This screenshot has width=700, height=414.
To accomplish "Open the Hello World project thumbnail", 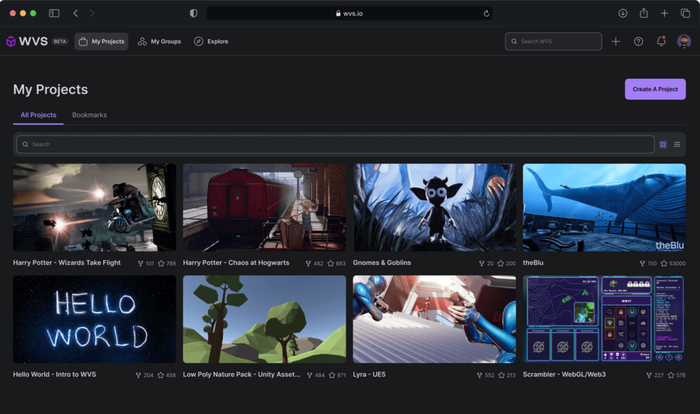I will (x=94, y=319).
